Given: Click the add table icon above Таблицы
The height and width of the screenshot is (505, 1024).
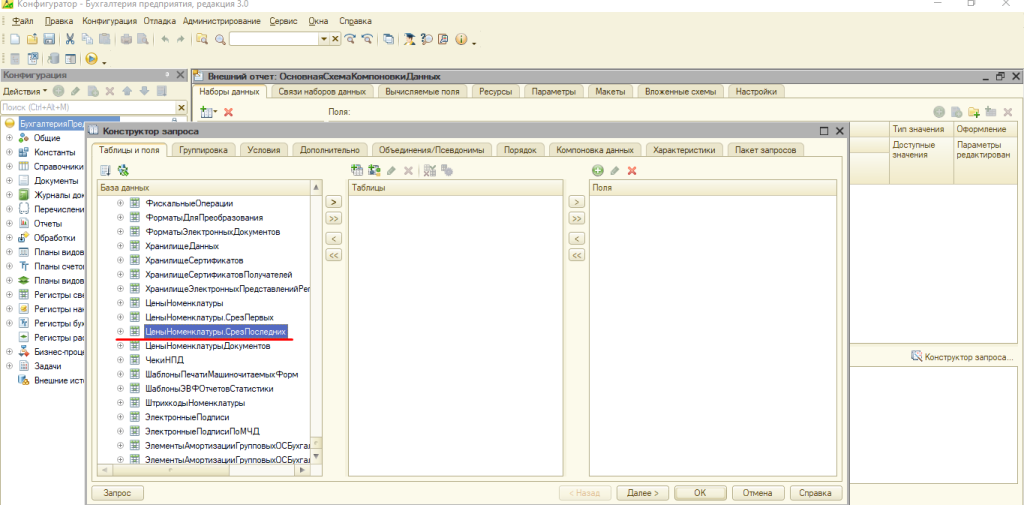Looking at the screenshot, I should (x=359, y=171).
